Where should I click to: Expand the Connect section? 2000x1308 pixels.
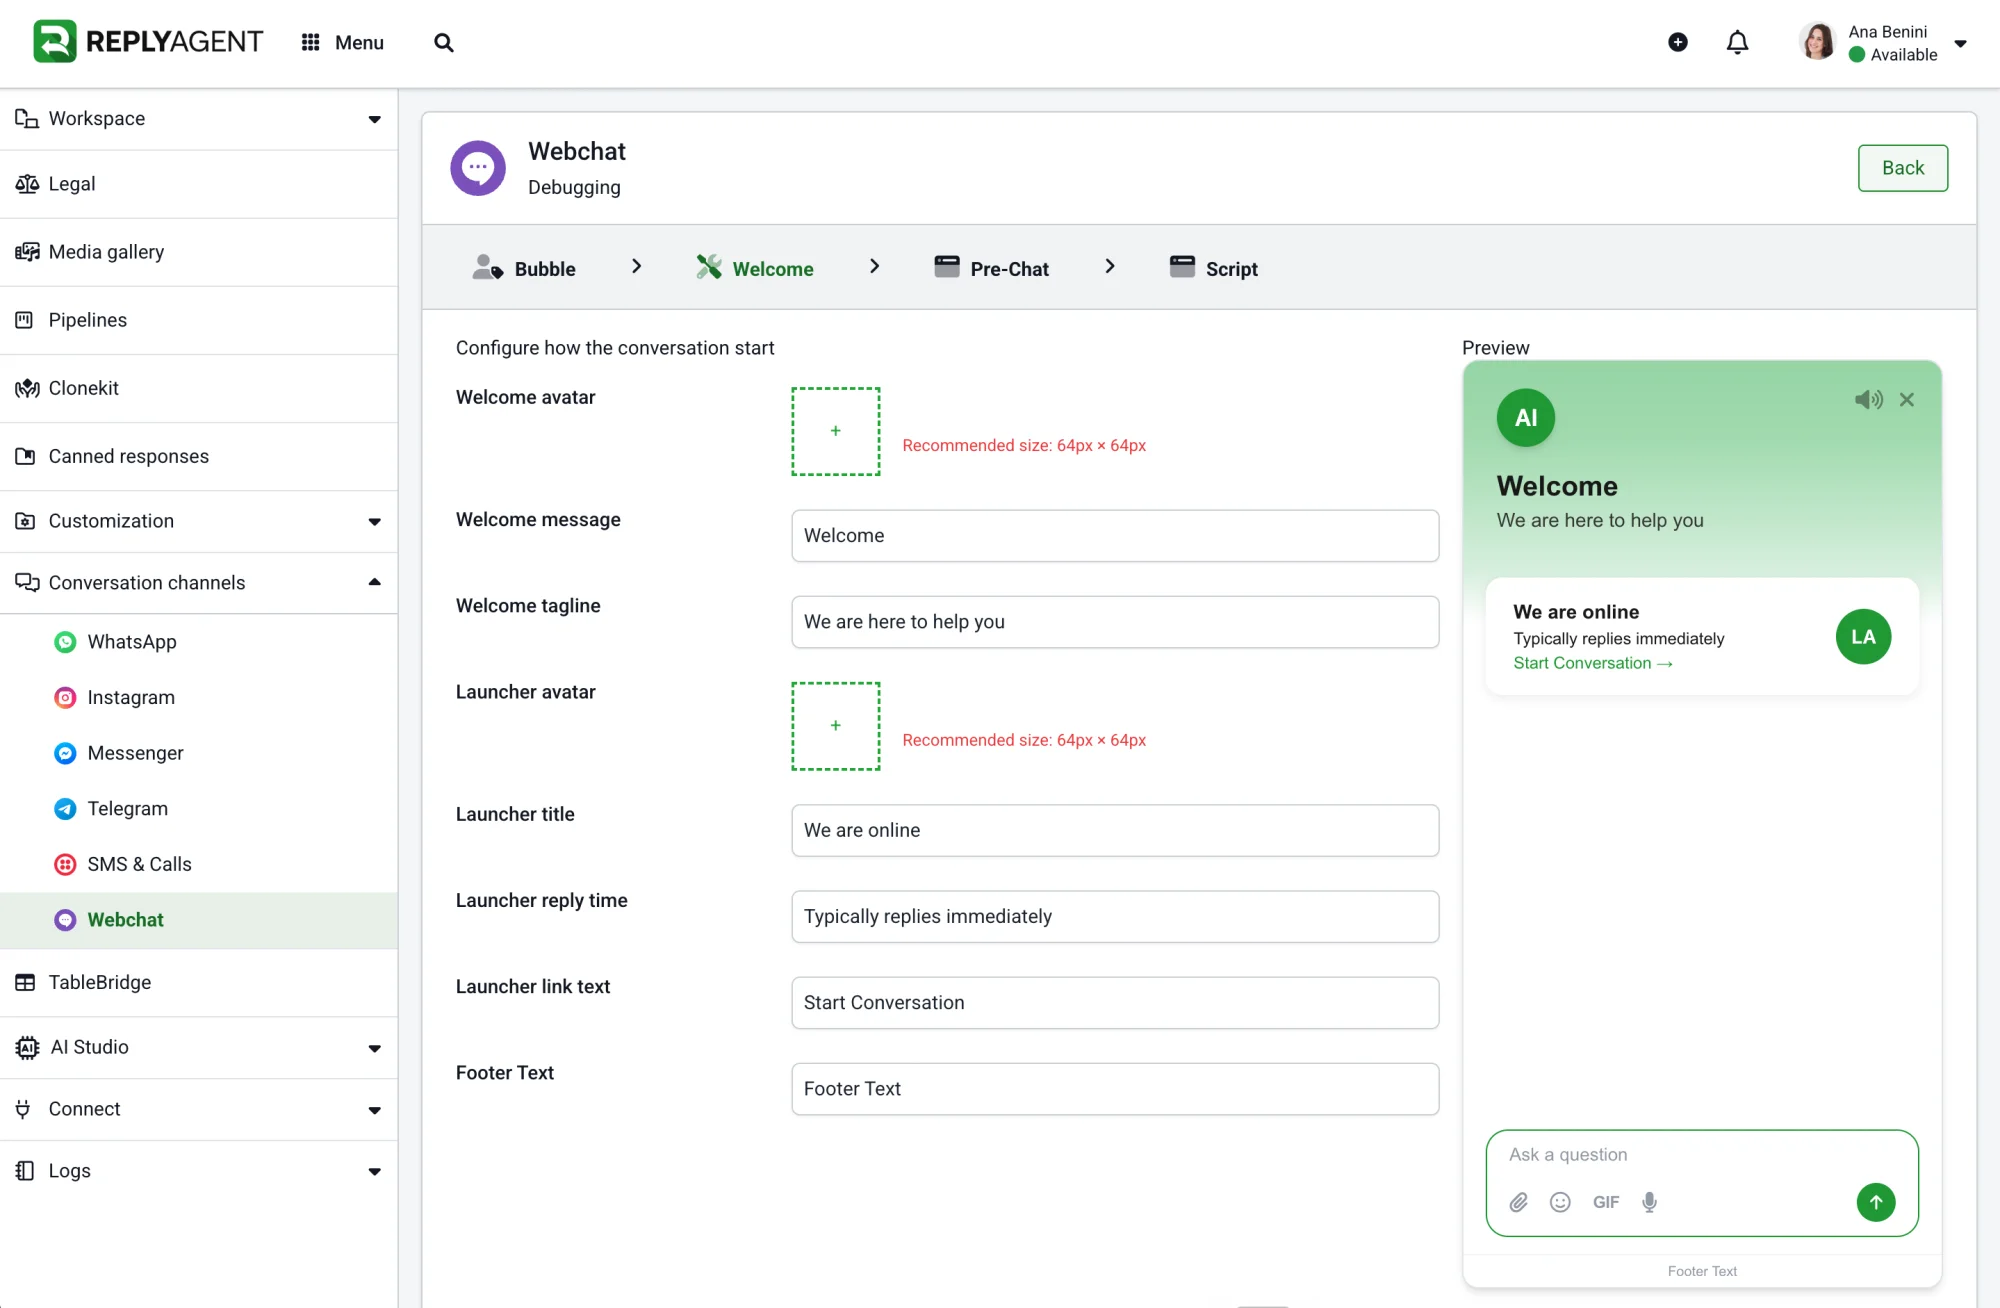(199, 1109)
